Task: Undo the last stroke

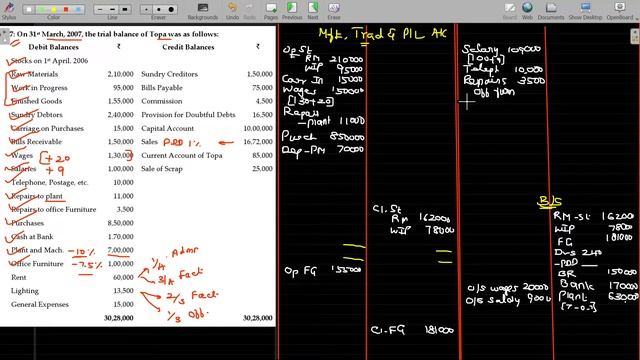Action: pyautogui.click(x=232, y=11)
